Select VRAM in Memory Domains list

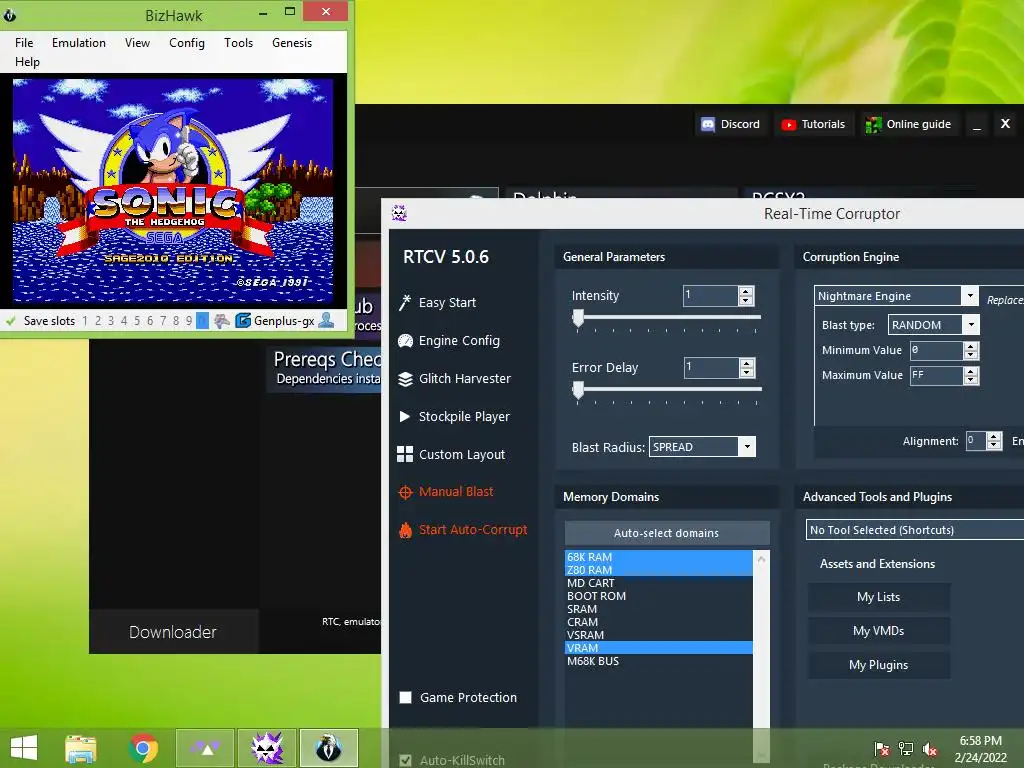pyautogui.click(x=658, y=648)
